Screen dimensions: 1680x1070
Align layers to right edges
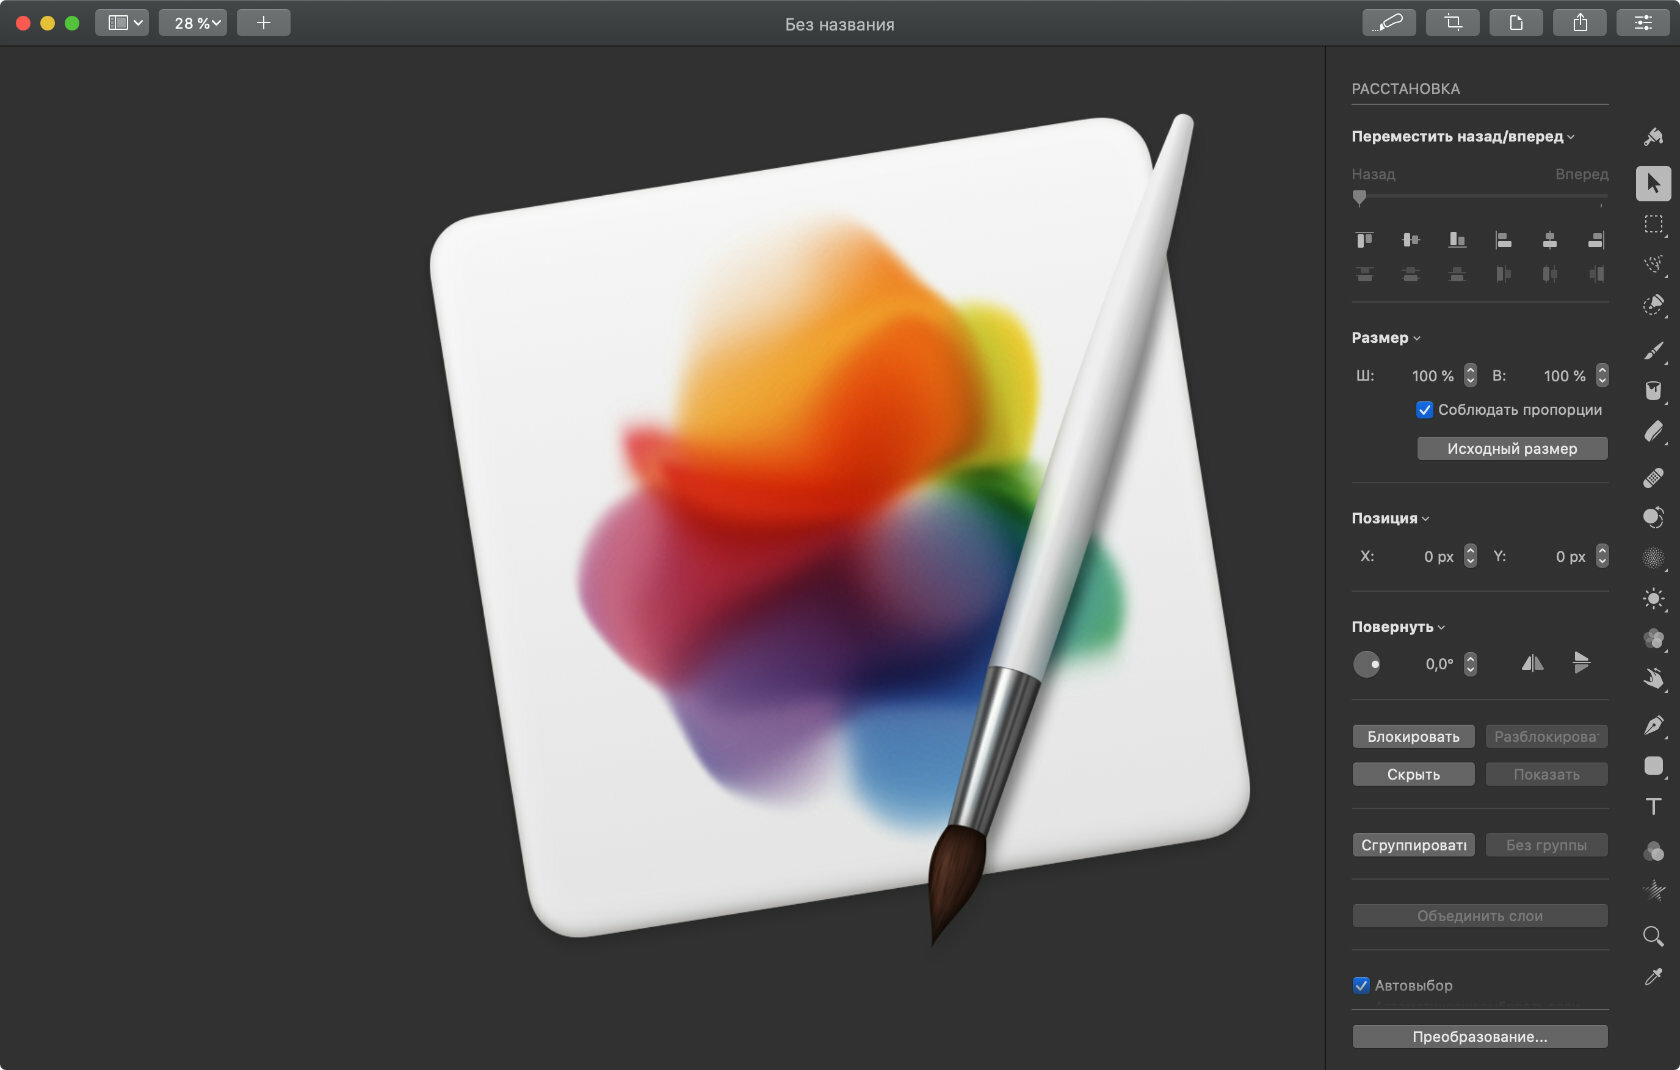pyautogui.click(x=1596, y=240)
